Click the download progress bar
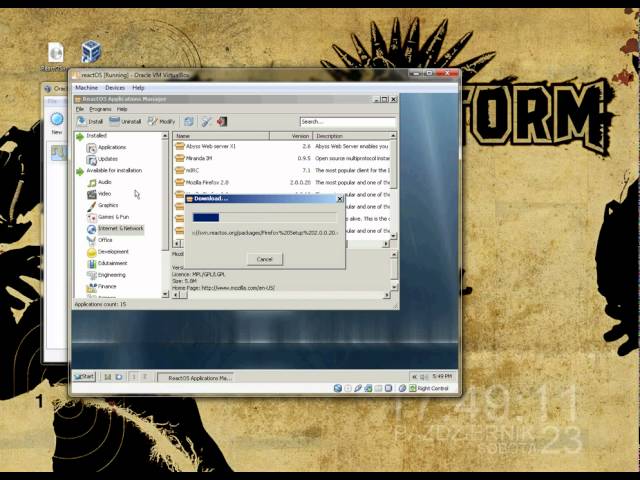This screenshot has width=640, height=480. coord(264,218)
